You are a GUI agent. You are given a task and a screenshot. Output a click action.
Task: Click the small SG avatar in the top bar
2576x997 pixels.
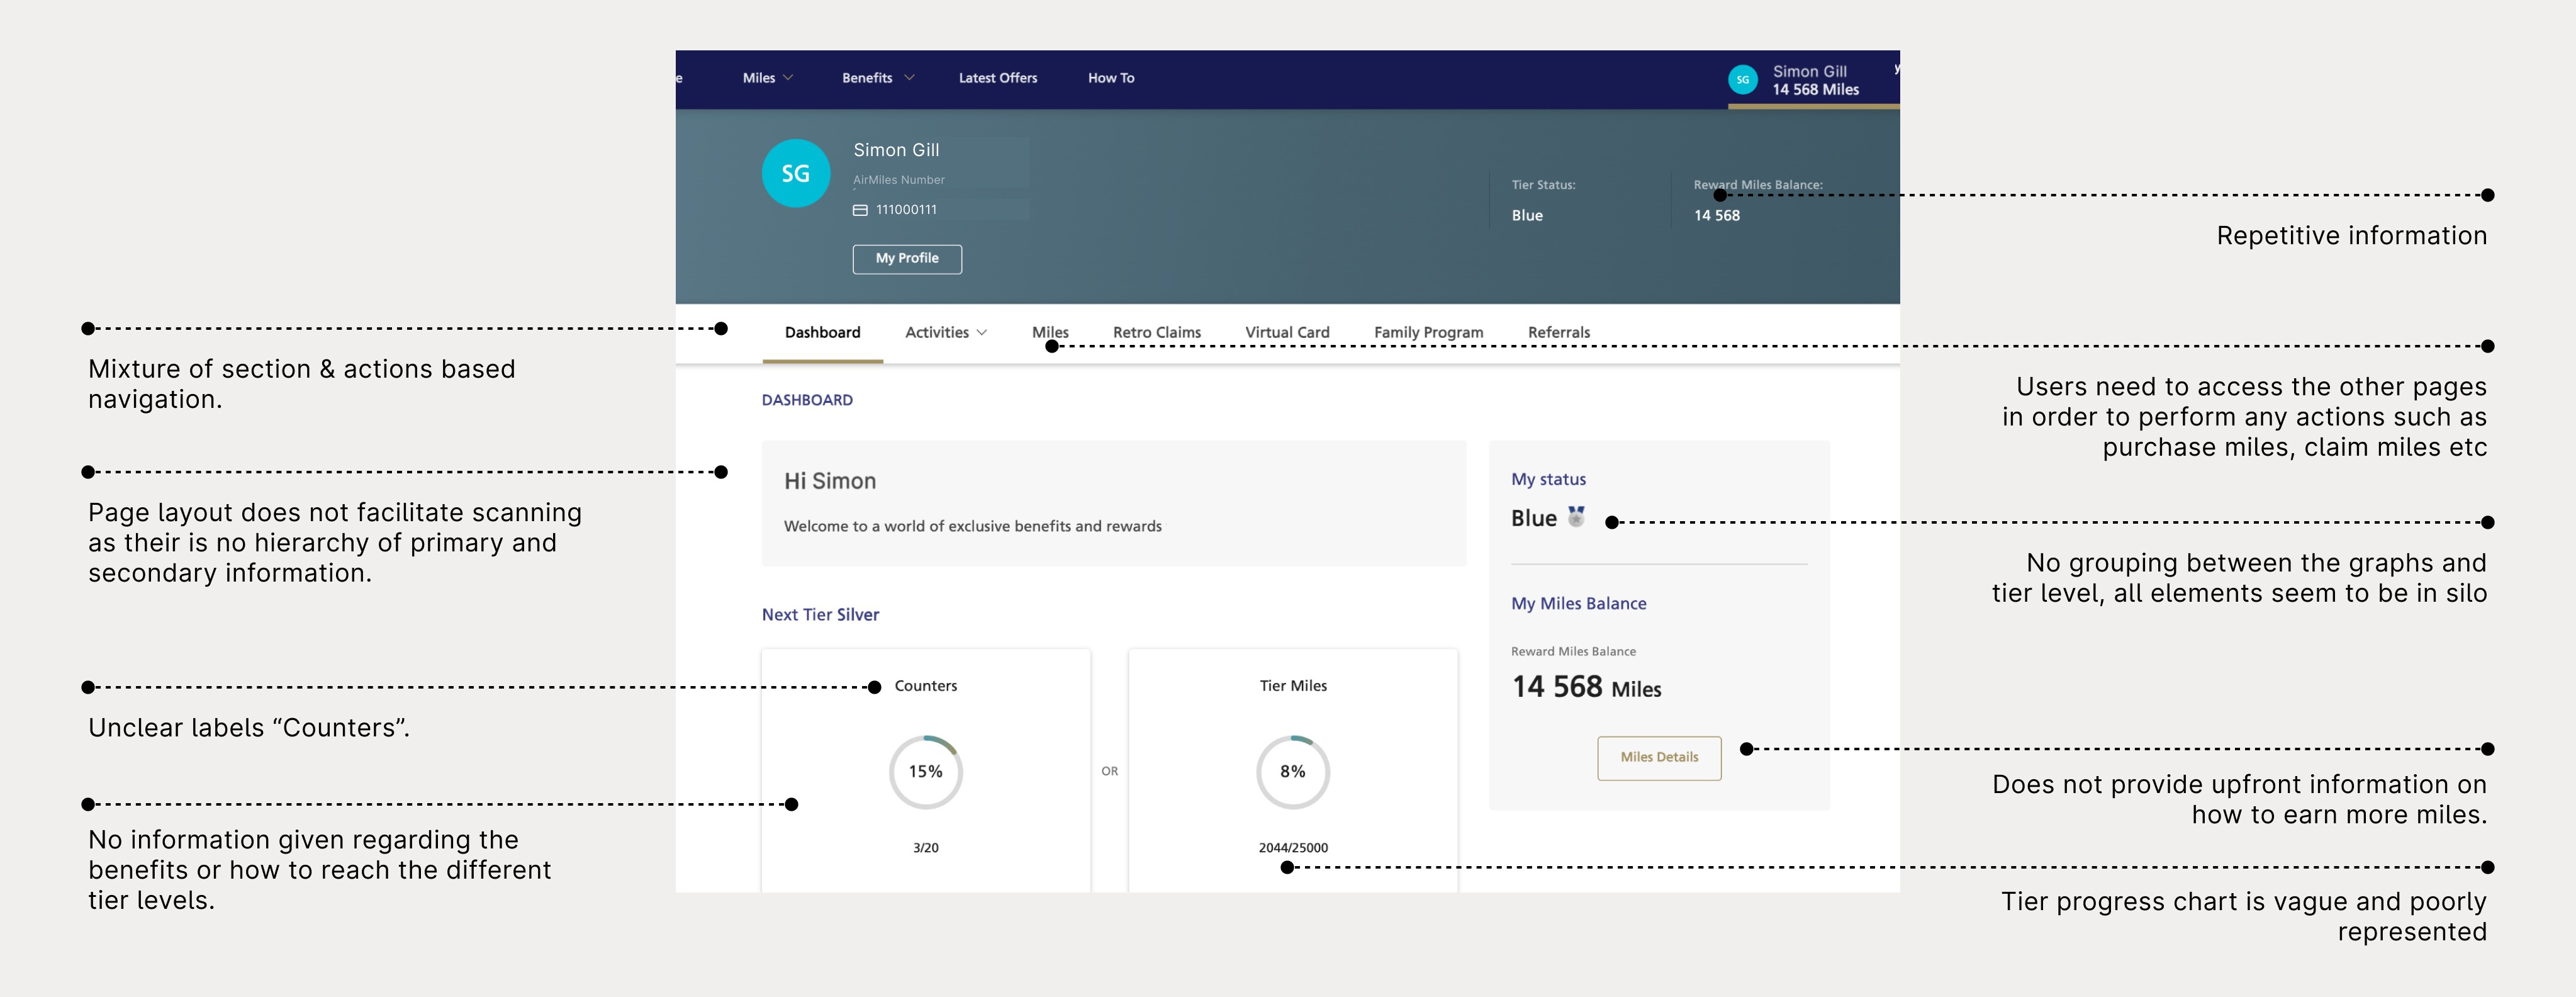(x=1743, y=80)
